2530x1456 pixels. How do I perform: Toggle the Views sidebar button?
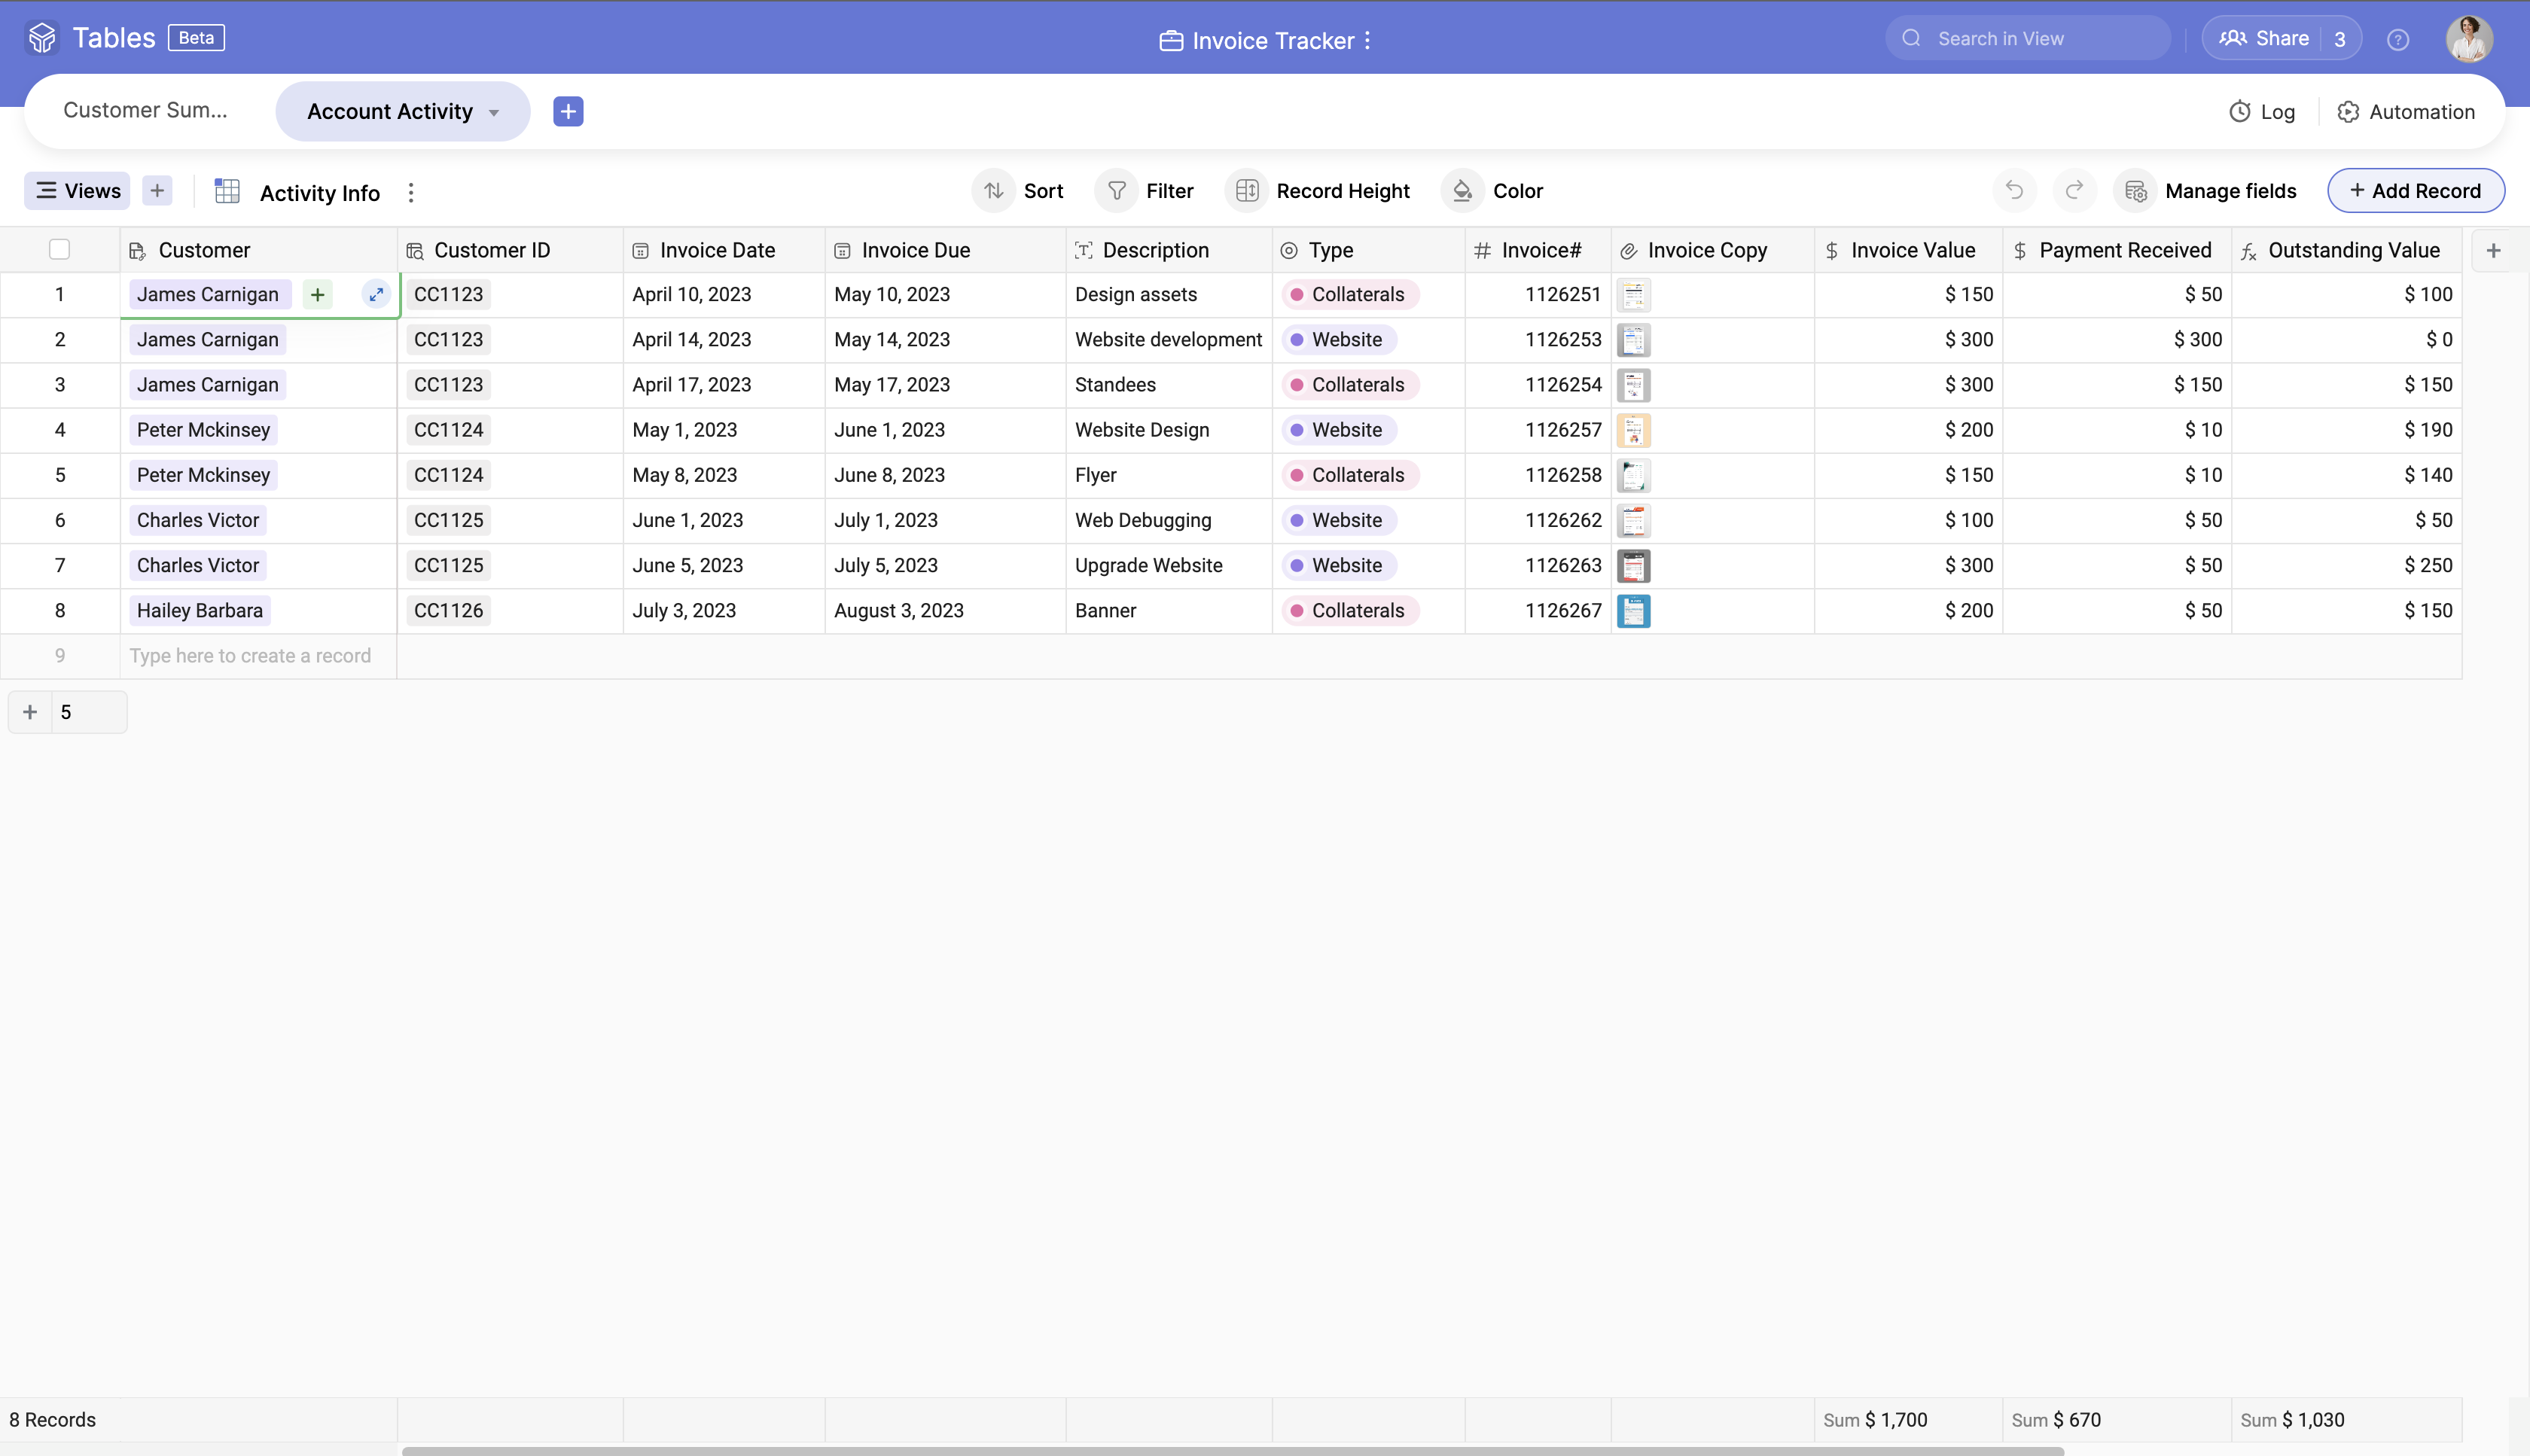(x=77, y=190)
